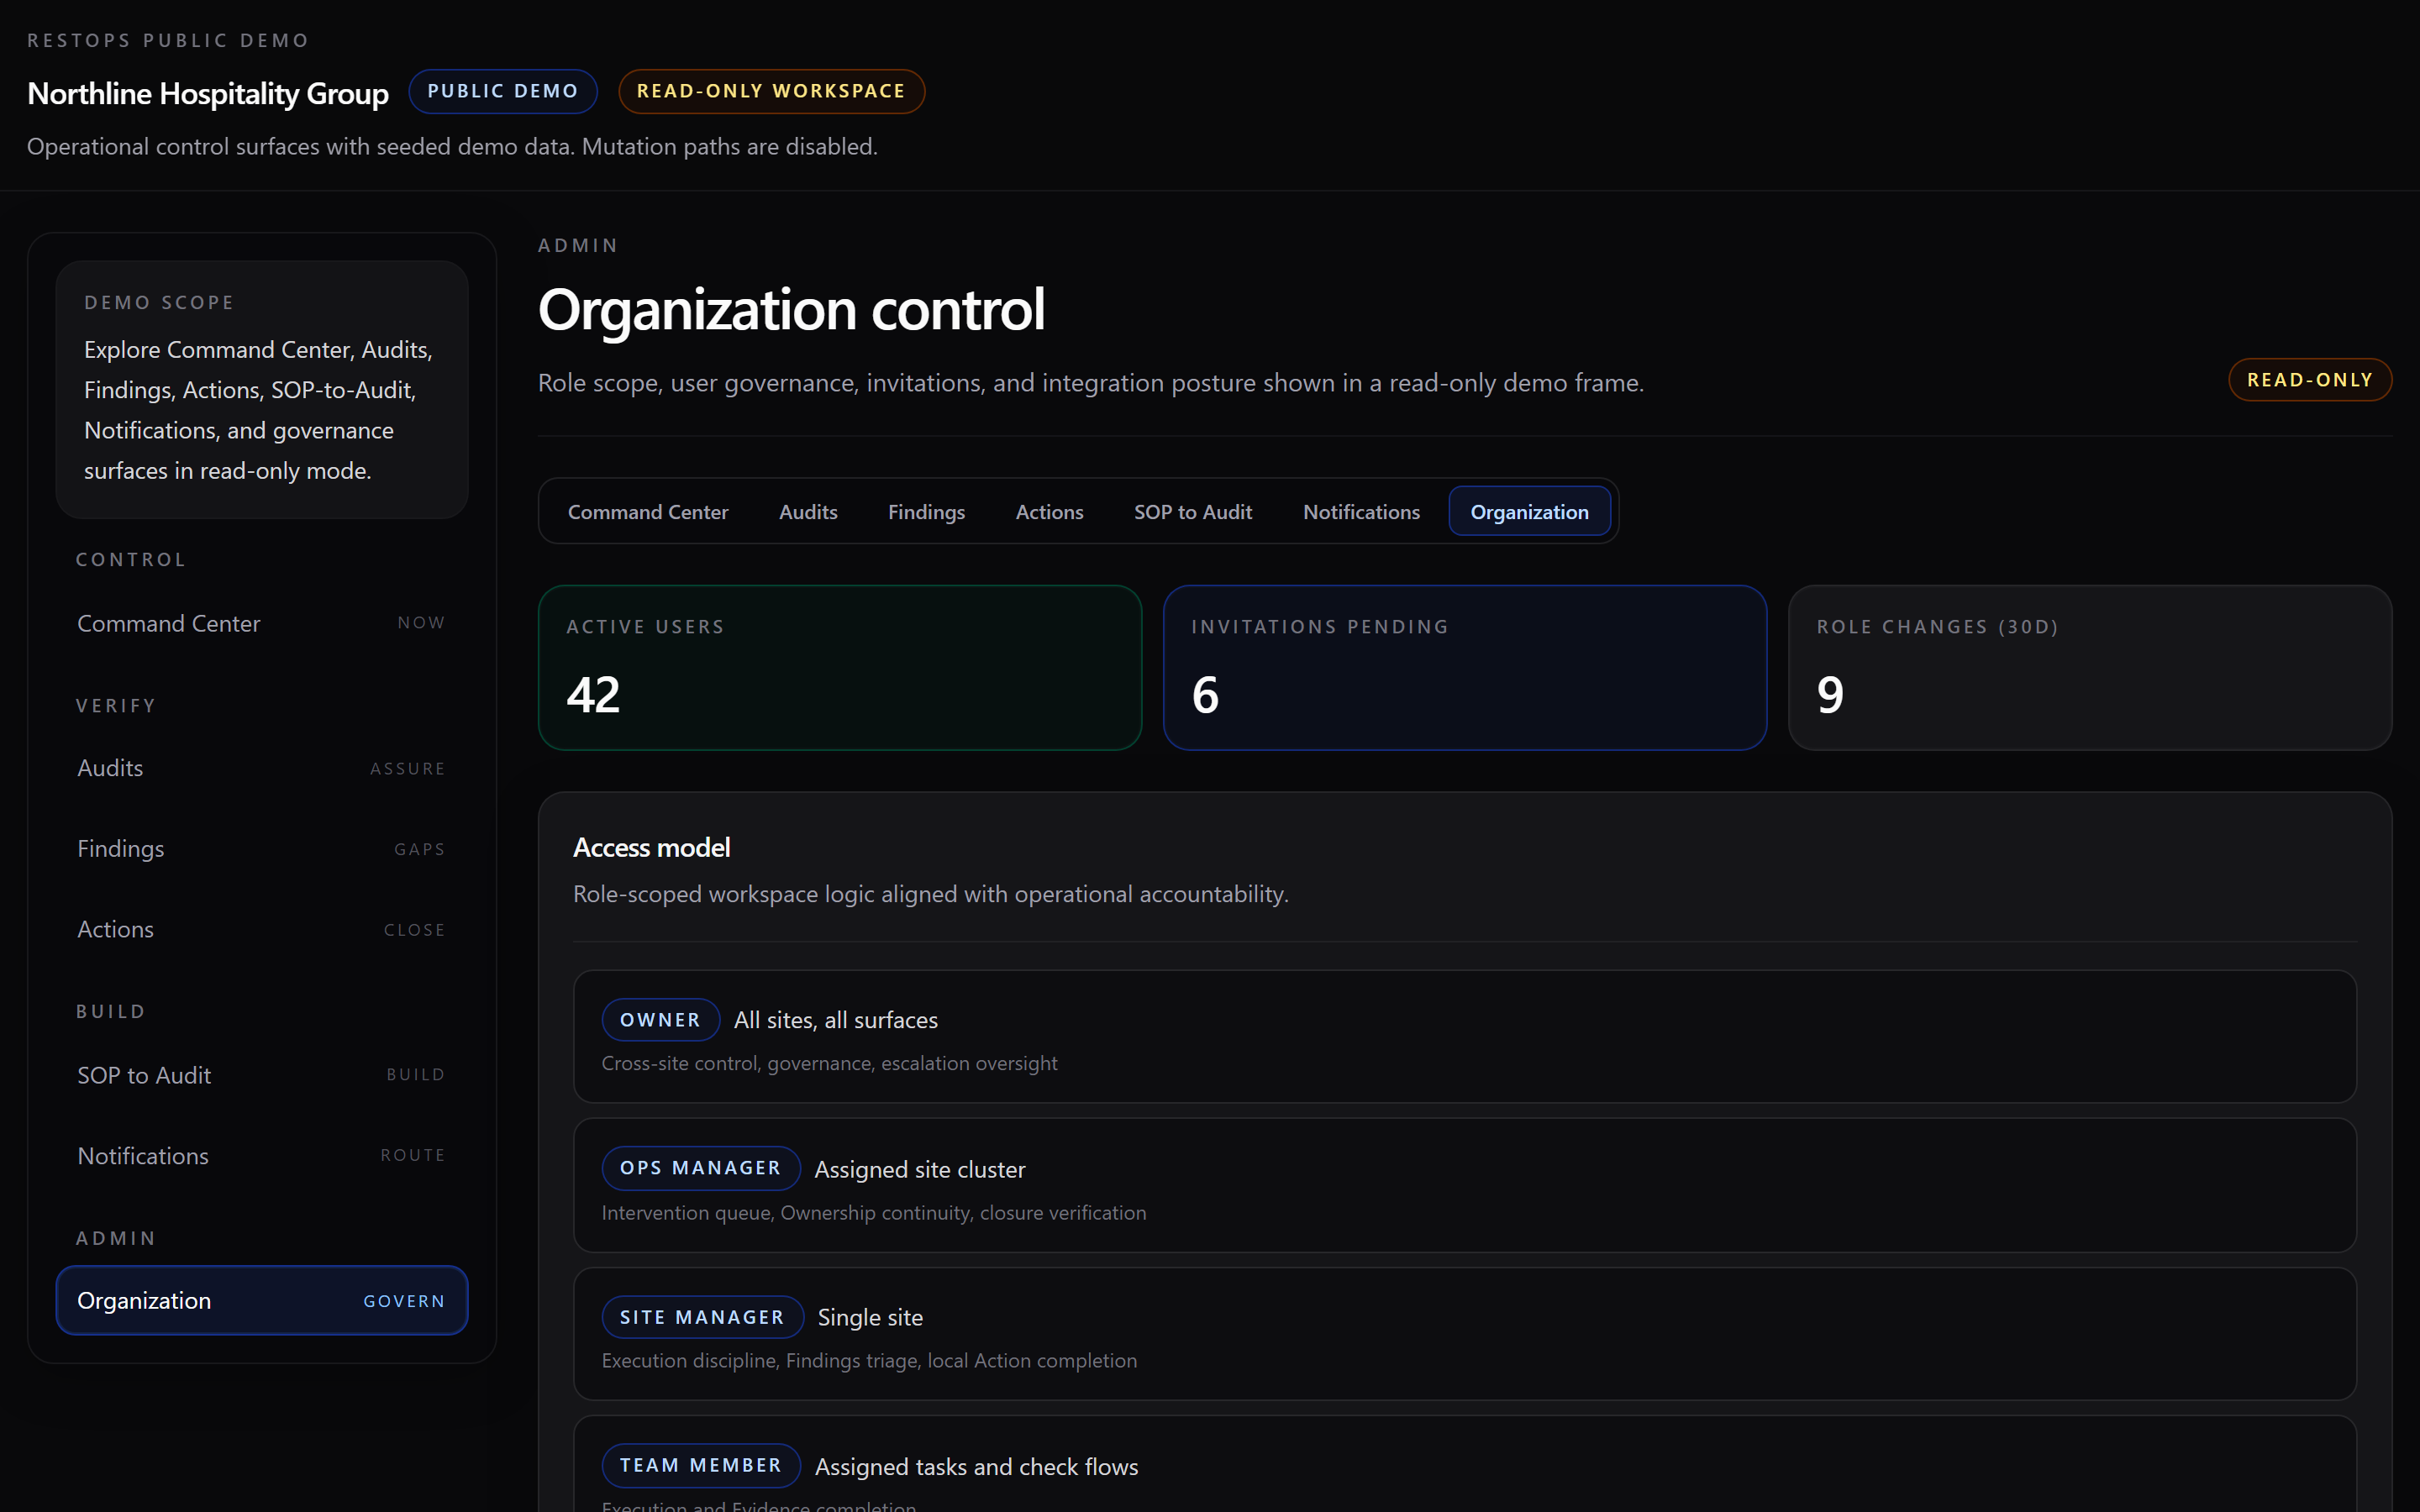This screenshot has width=2420, height=1512.
Task: Click the Invitations Pending card
Action: pos(1464,668)
